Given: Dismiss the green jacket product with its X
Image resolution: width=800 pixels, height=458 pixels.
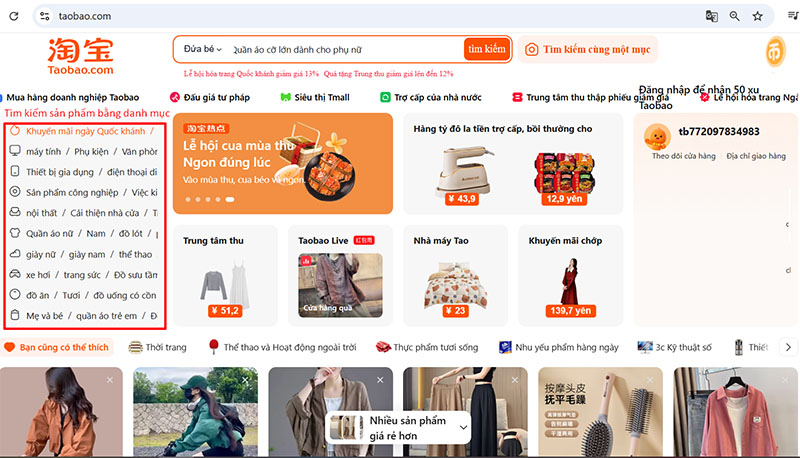Looking at the screenshot, I should [x=245, y=380].
